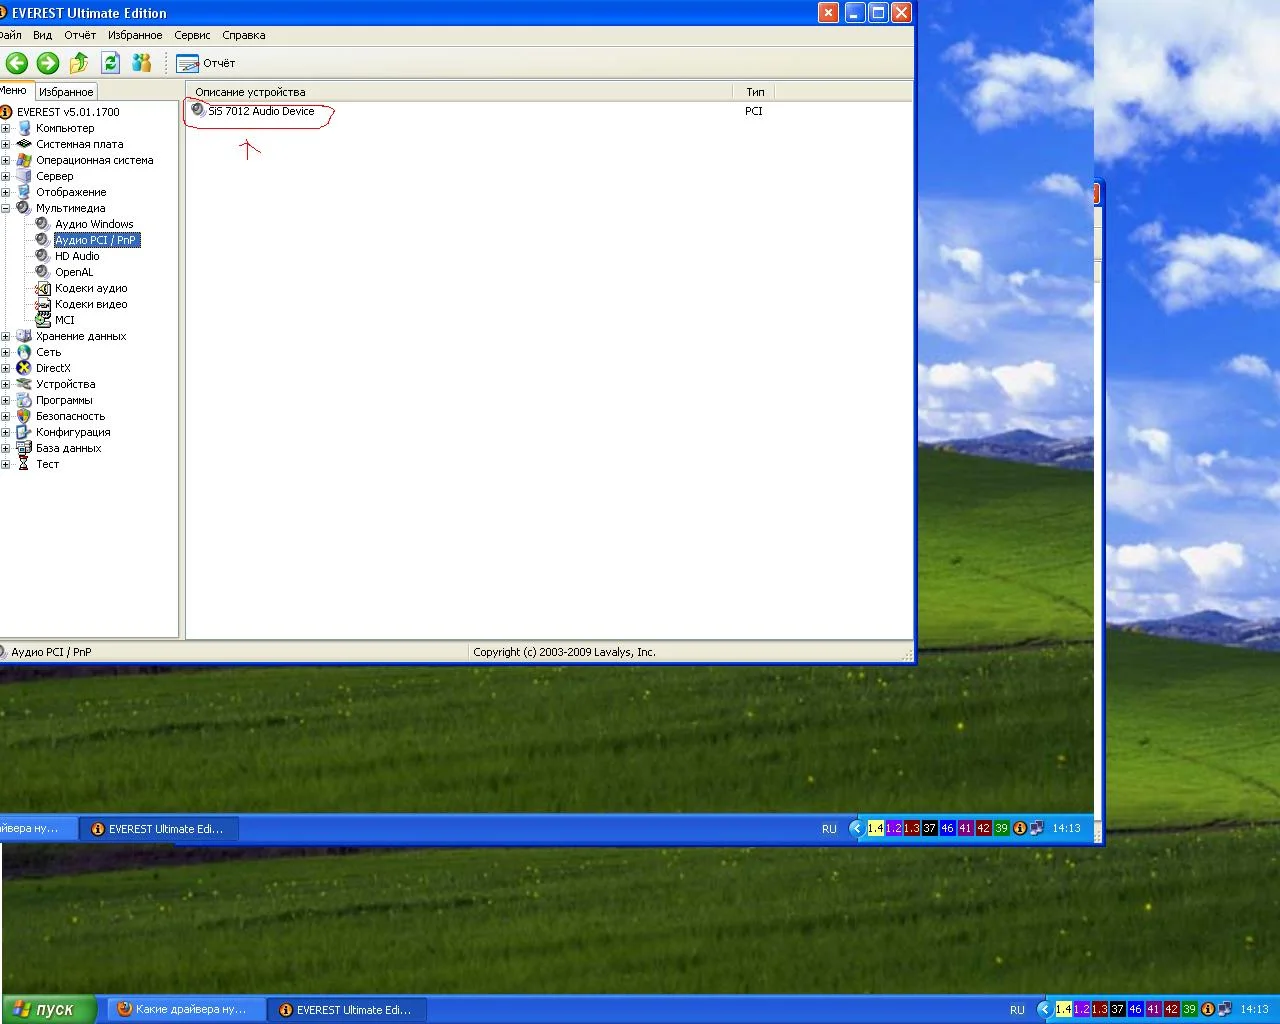Click the Отображение monitor icon
Screen dimensions: 1280x1024
24,192
